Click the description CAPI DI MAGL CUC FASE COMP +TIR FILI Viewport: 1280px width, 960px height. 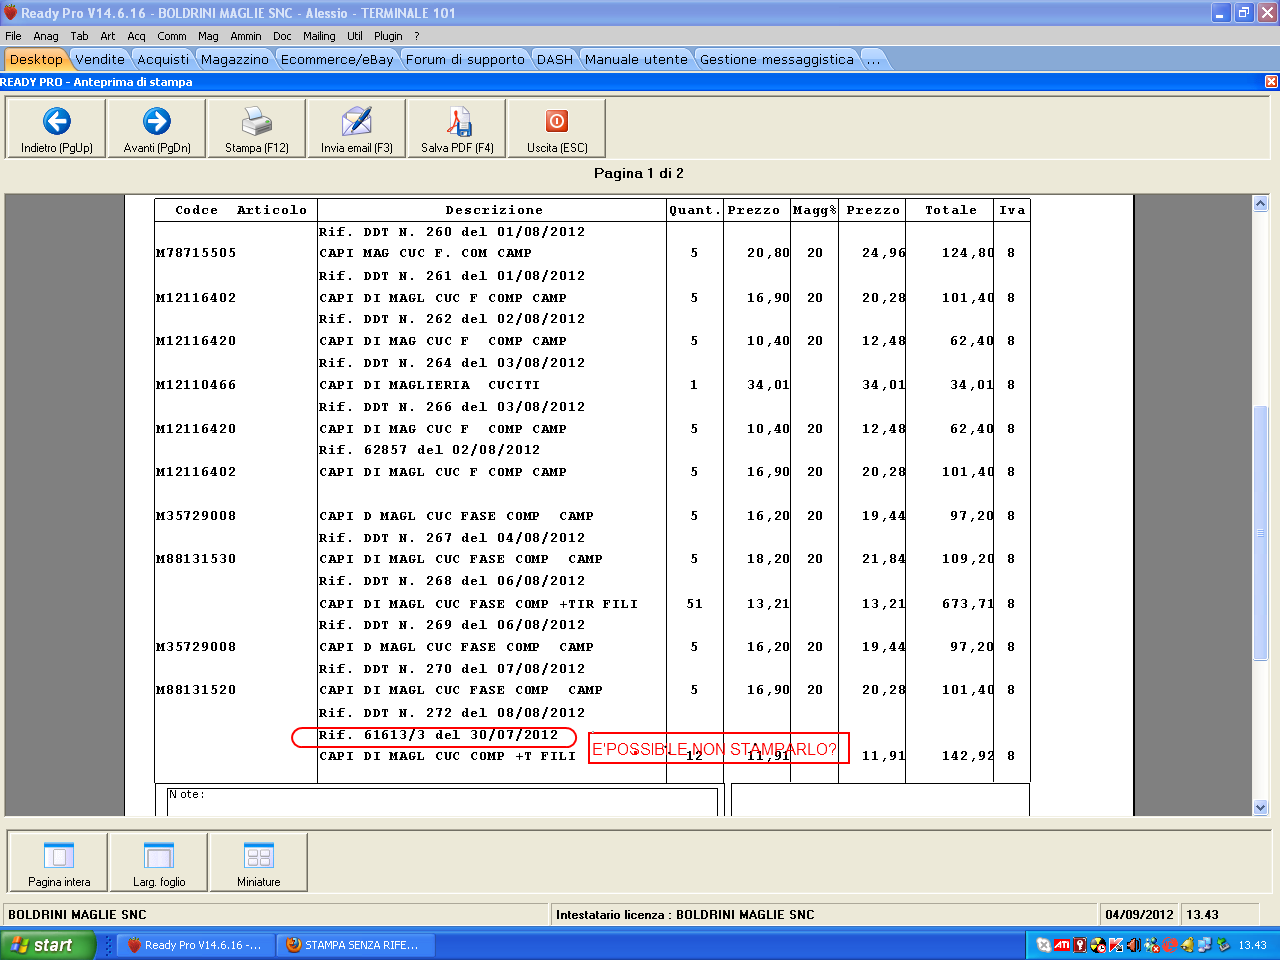point(479,604)
